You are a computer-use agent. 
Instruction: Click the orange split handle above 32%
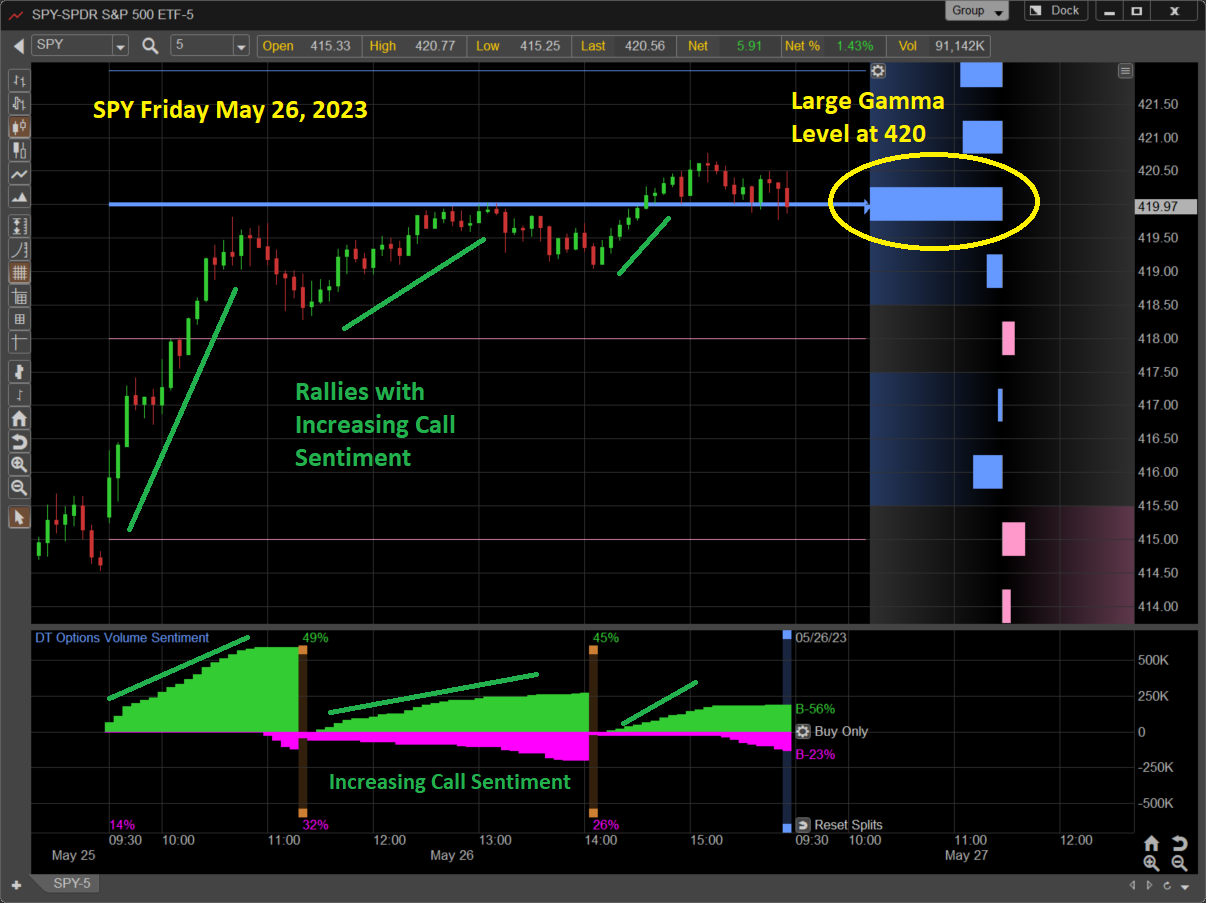click(x=302, y=812)
